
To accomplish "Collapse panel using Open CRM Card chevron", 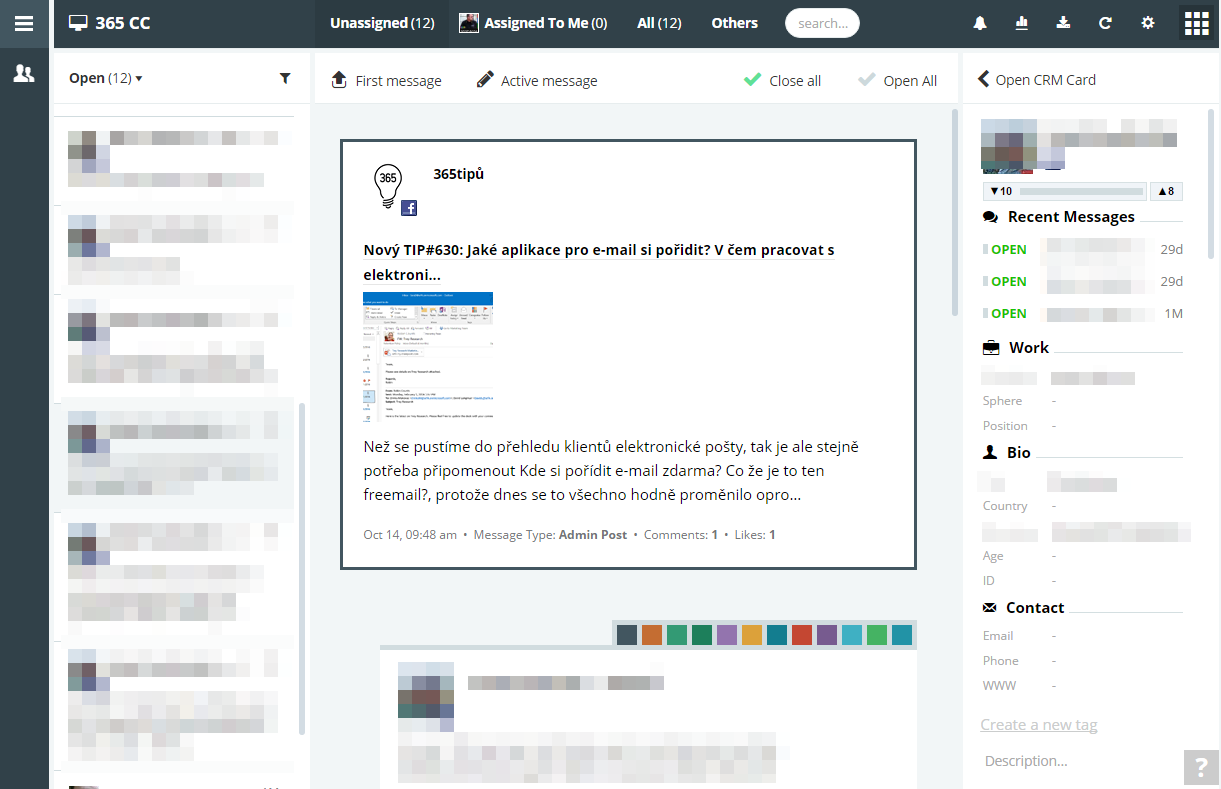I will tap(984, 79).
